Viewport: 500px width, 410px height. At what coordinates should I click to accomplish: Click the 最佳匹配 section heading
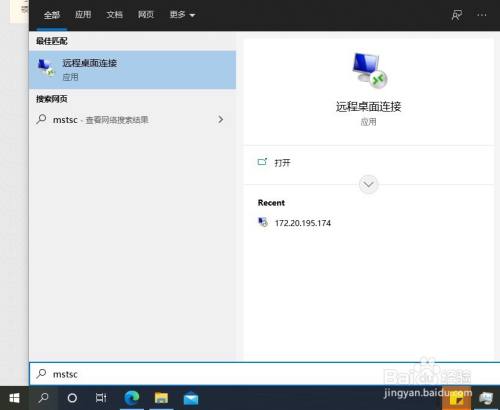pos(52,41)
